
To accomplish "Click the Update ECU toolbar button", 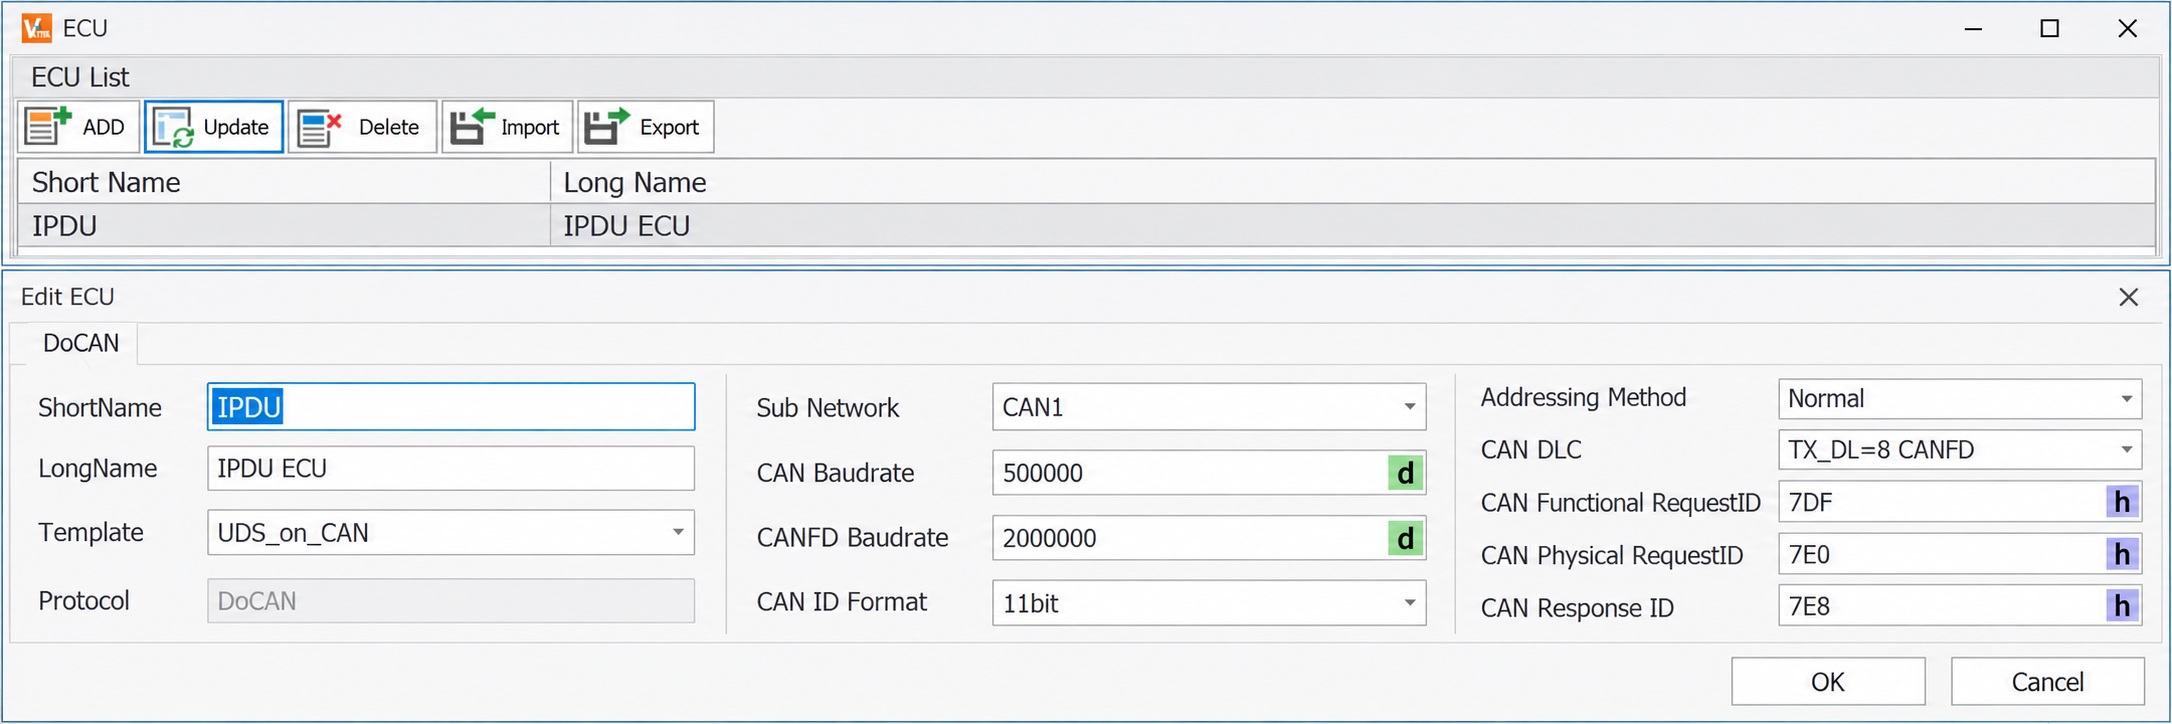I will click(214, 127).
